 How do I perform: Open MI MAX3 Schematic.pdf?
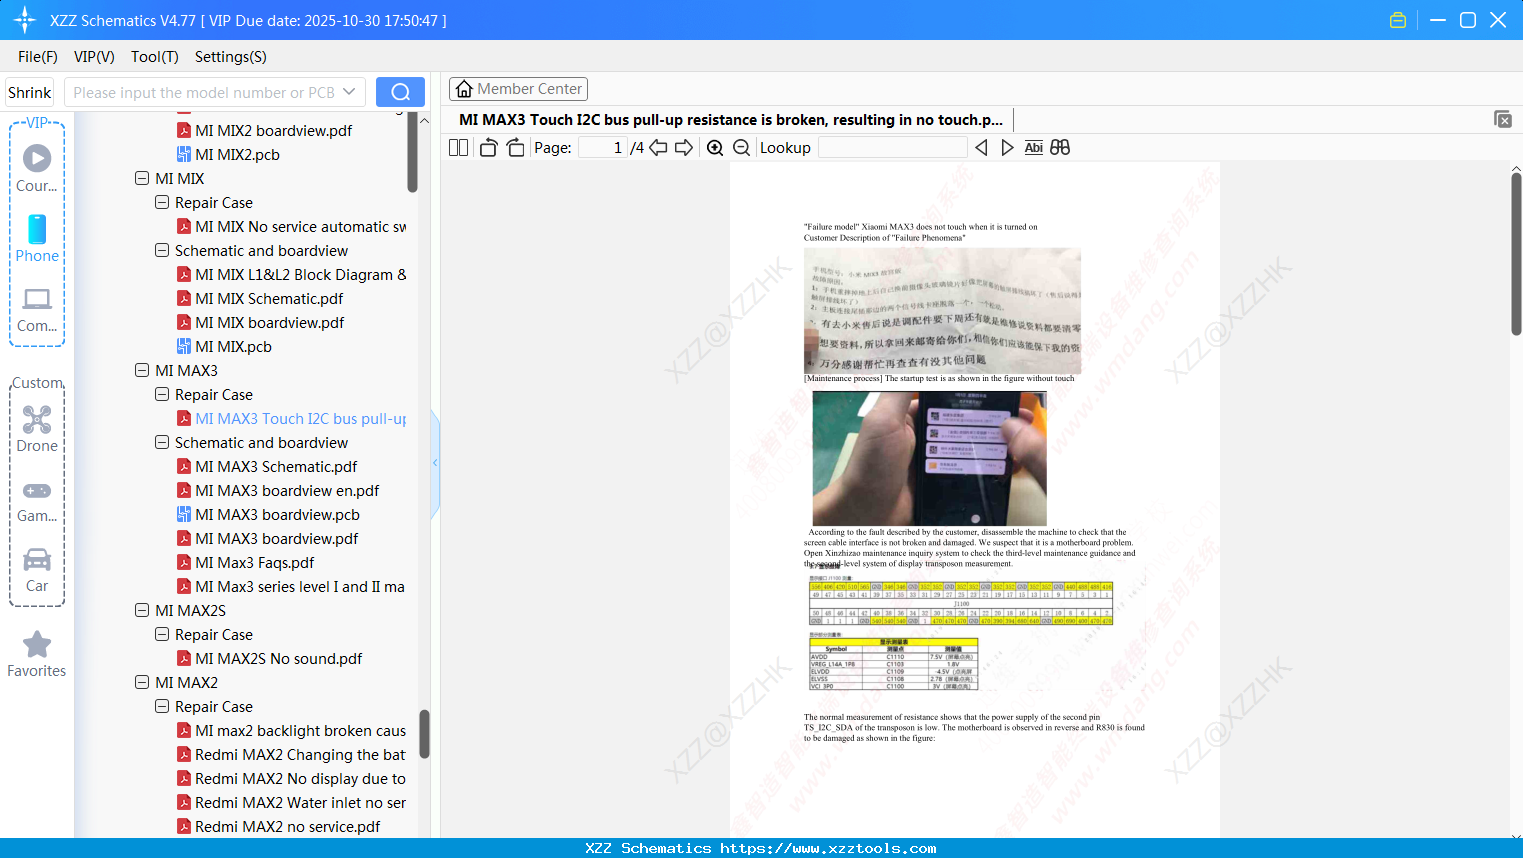coord(276,466)
